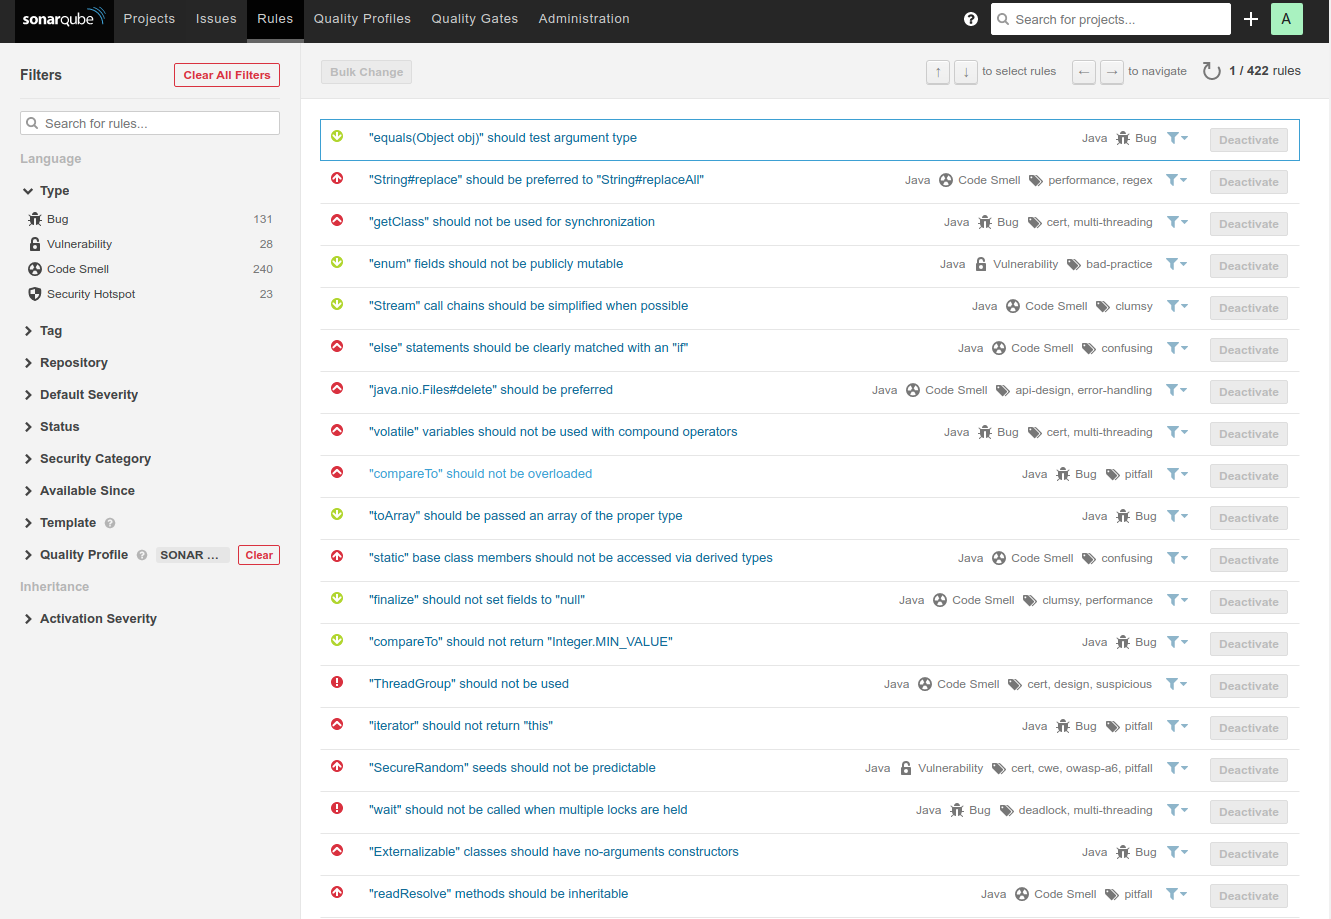Reload the rules list with the refresh icon
Viewport: 1331px width, 919px height.
tap(1212, 70)
